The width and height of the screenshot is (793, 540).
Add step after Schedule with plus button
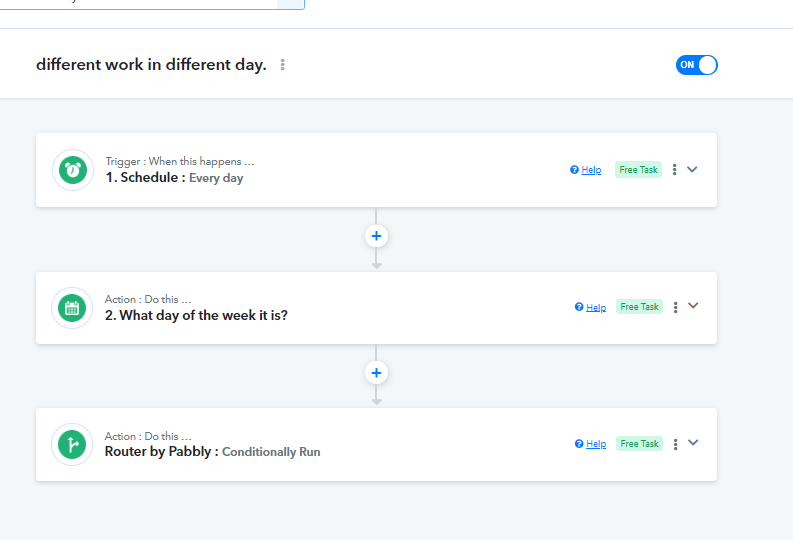coord(376,236)
